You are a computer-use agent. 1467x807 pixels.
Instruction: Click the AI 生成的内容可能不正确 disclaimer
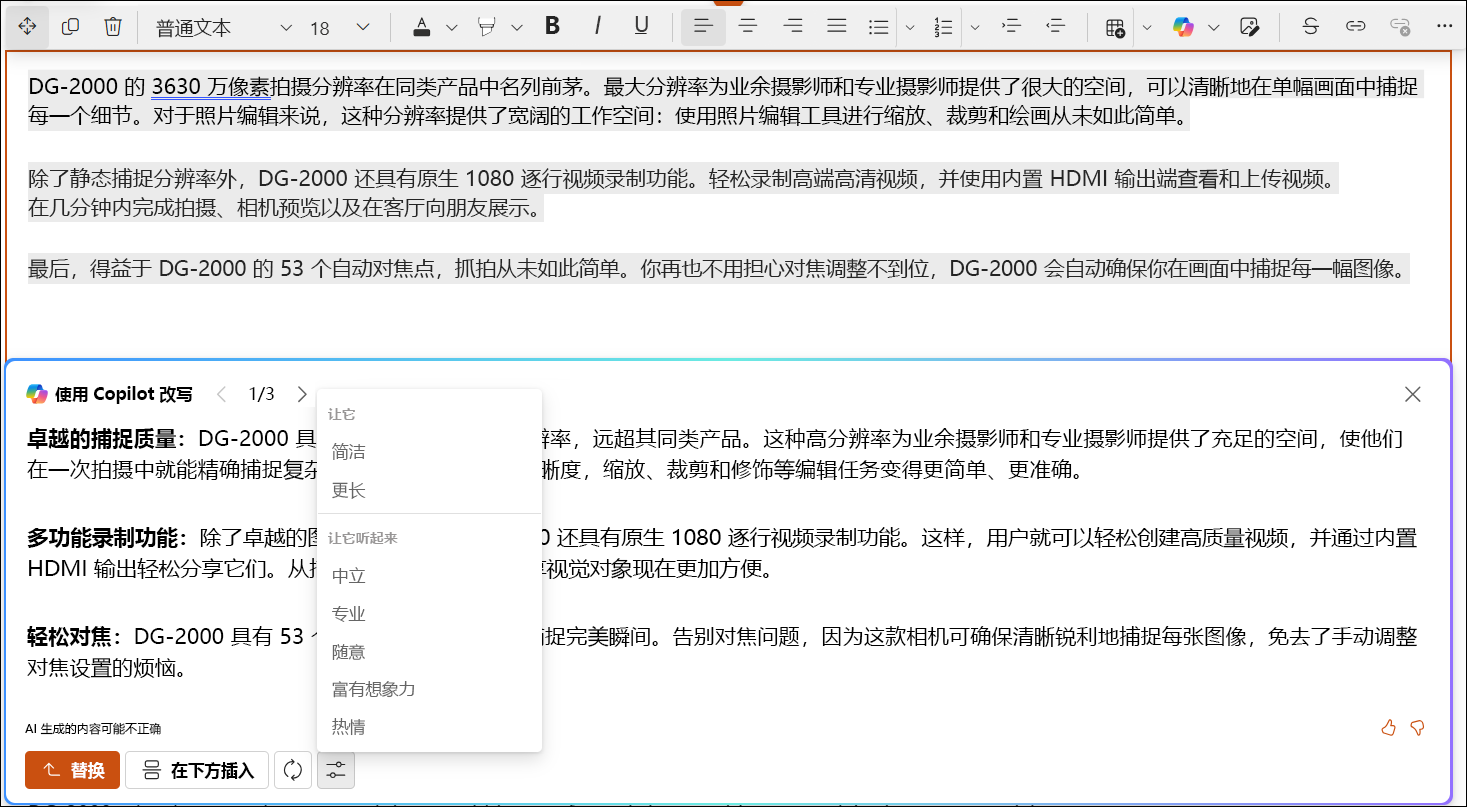pyautogui.click(x=93, y=728)
